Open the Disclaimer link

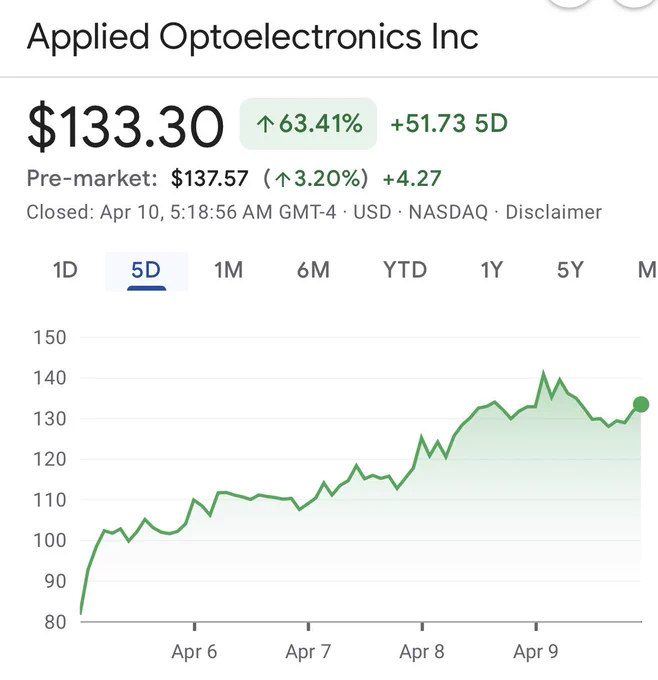click(x=553, y=212)
